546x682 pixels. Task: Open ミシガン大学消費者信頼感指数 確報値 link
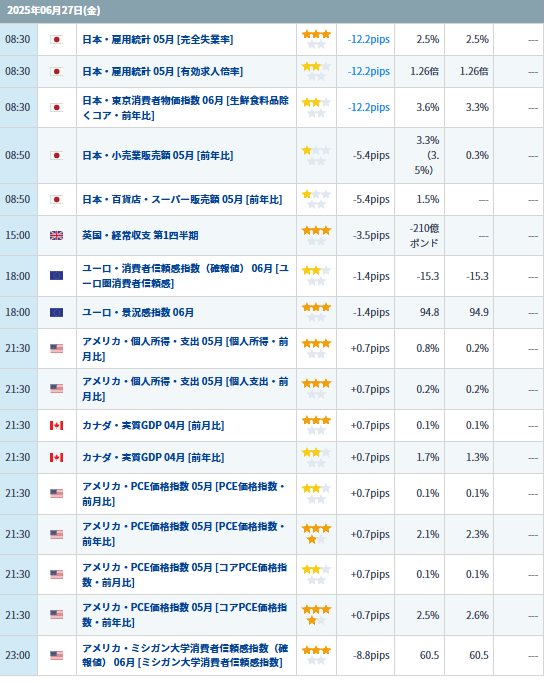pyautogui.click(x=185, y=656)
